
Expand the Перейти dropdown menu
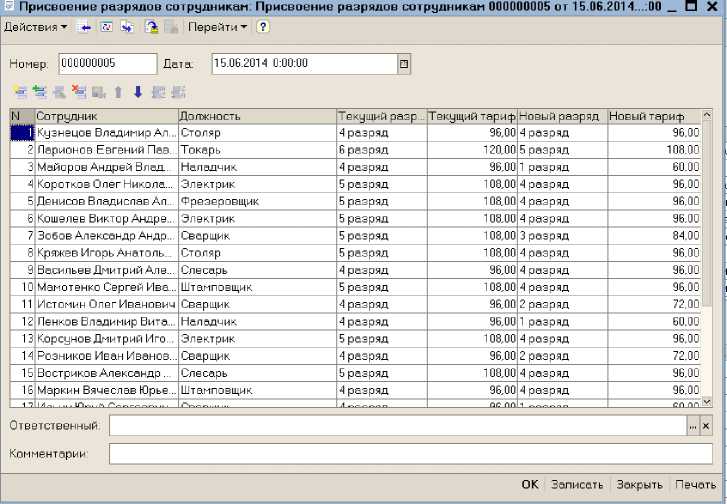217,27
